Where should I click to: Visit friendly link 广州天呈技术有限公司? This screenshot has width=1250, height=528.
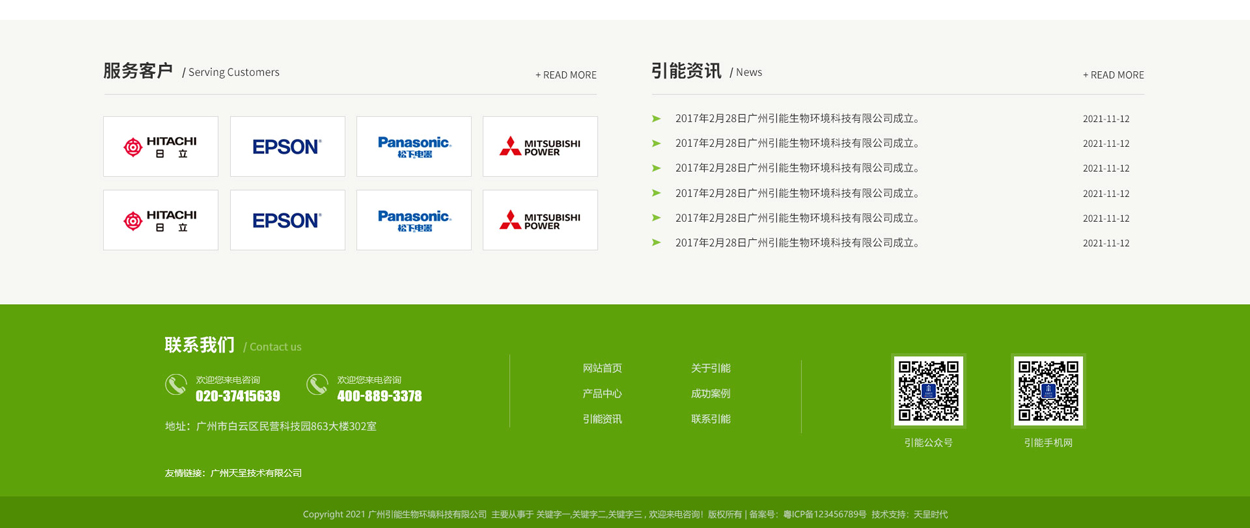click(256, 473)
